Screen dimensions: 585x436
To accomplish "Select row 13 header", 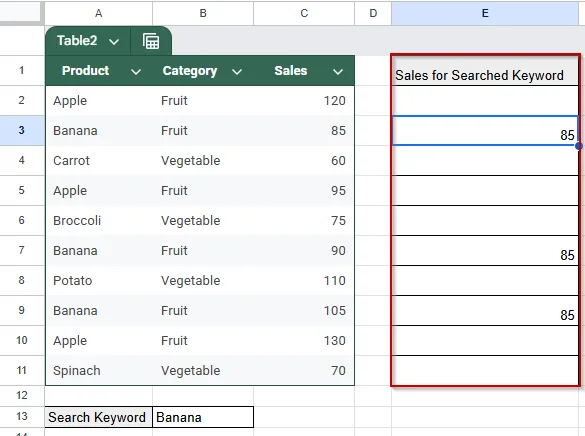I will pyautogui.click(x=22, y=416).
